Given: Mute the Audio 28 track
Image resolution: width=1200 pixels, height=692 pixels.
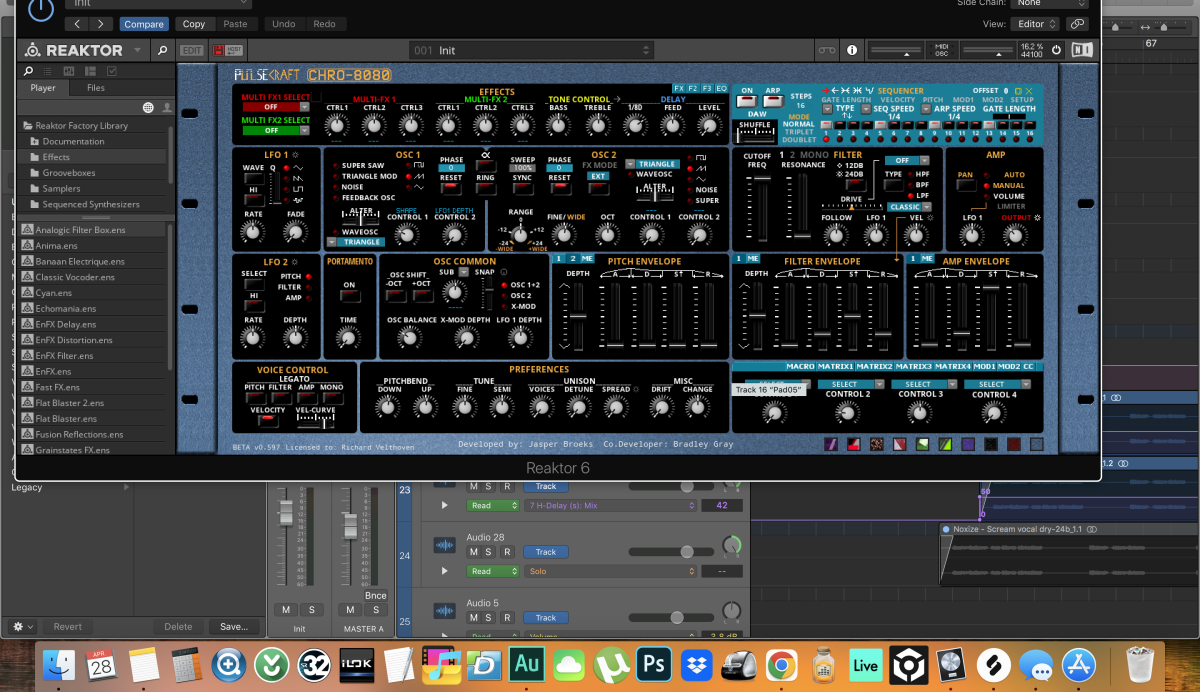Looking at the screenshot, I should tap(474, 552).
